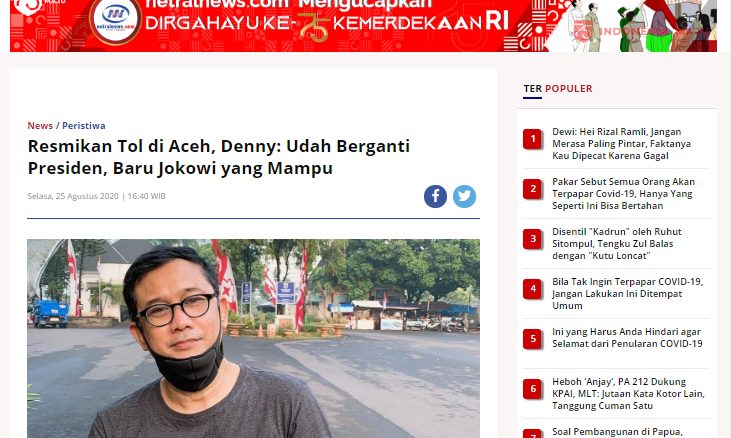Select number 4 popular rank badge
Viewport: 731px width, 438px height.
coord(533,289)
